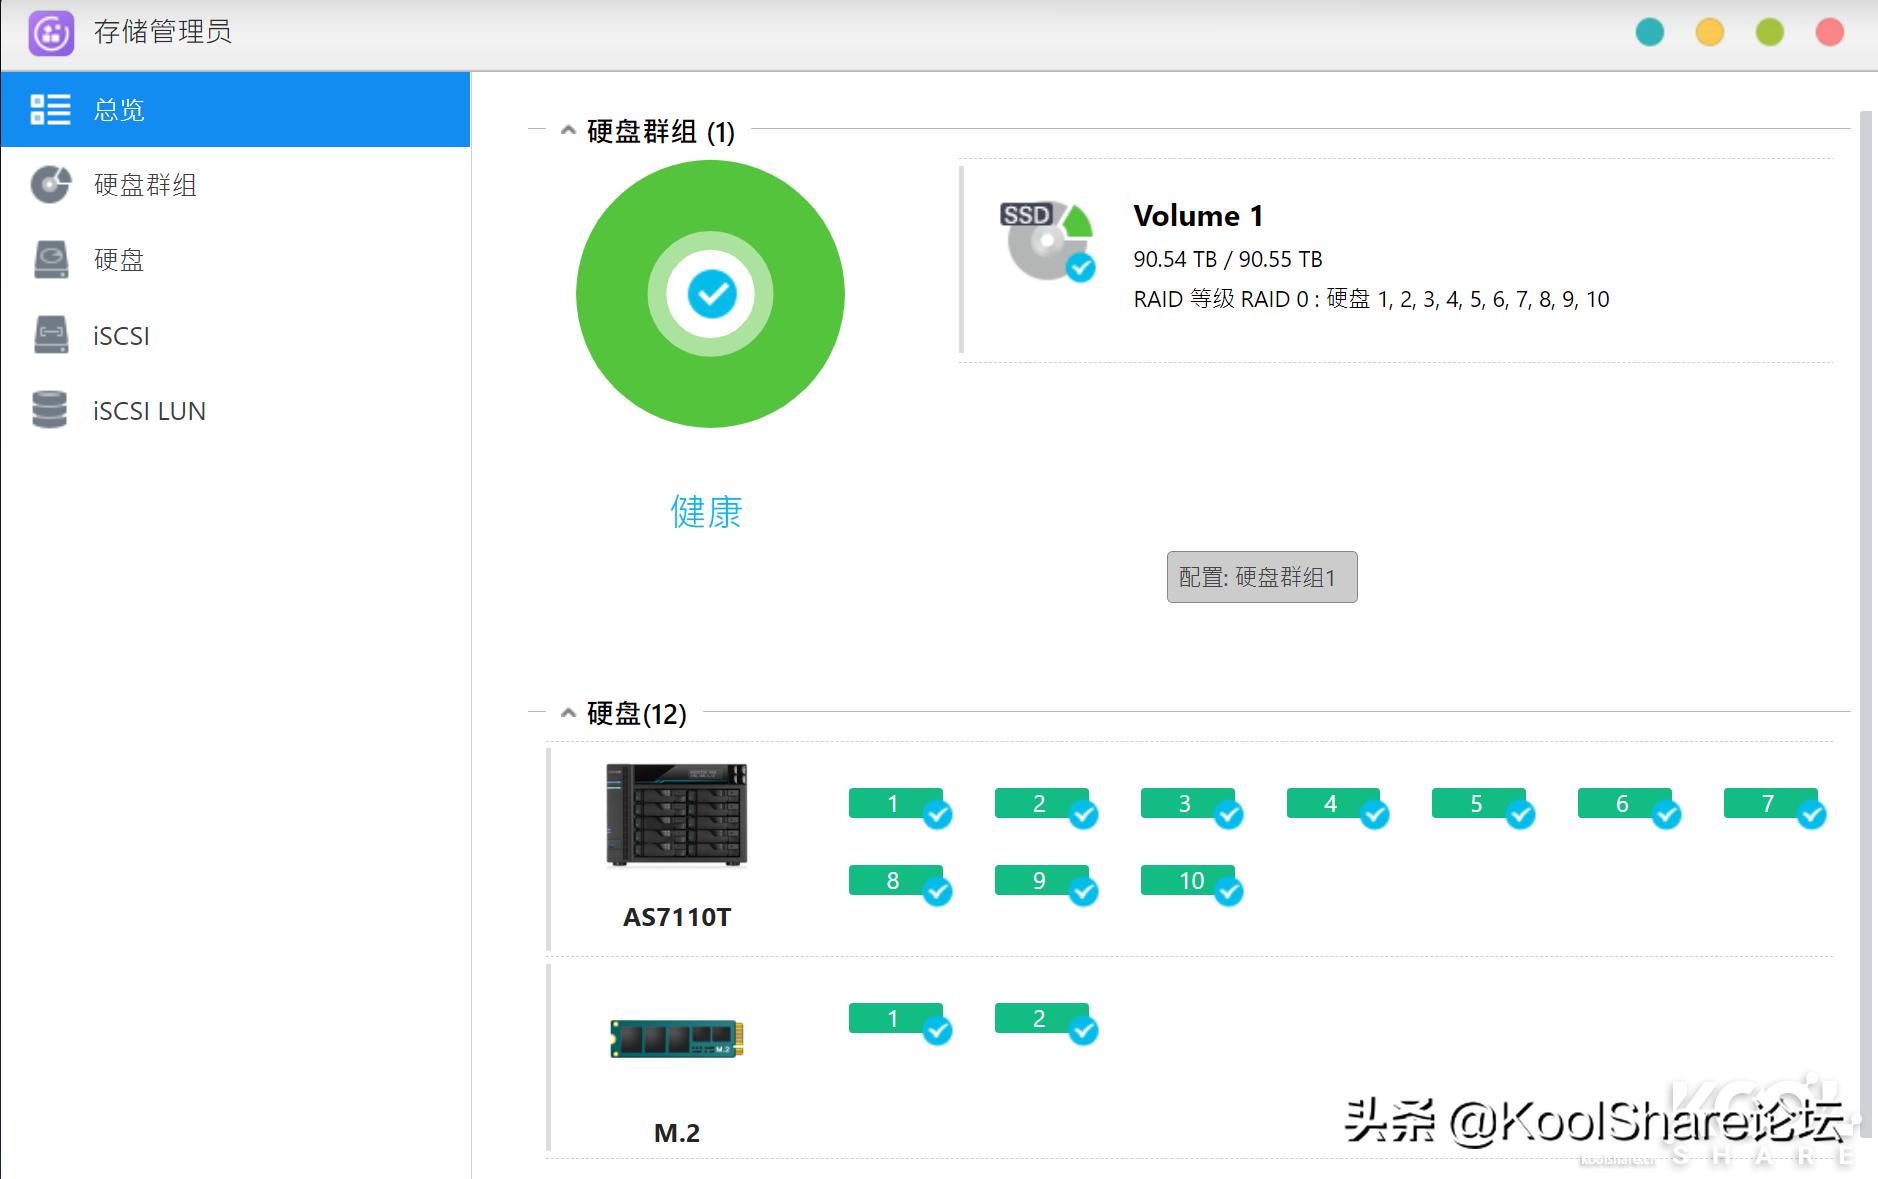This screenshot has height=1179, width=1878.
Task: Select the iSCSI icon in the sidebar
Action: pos(50,336)
